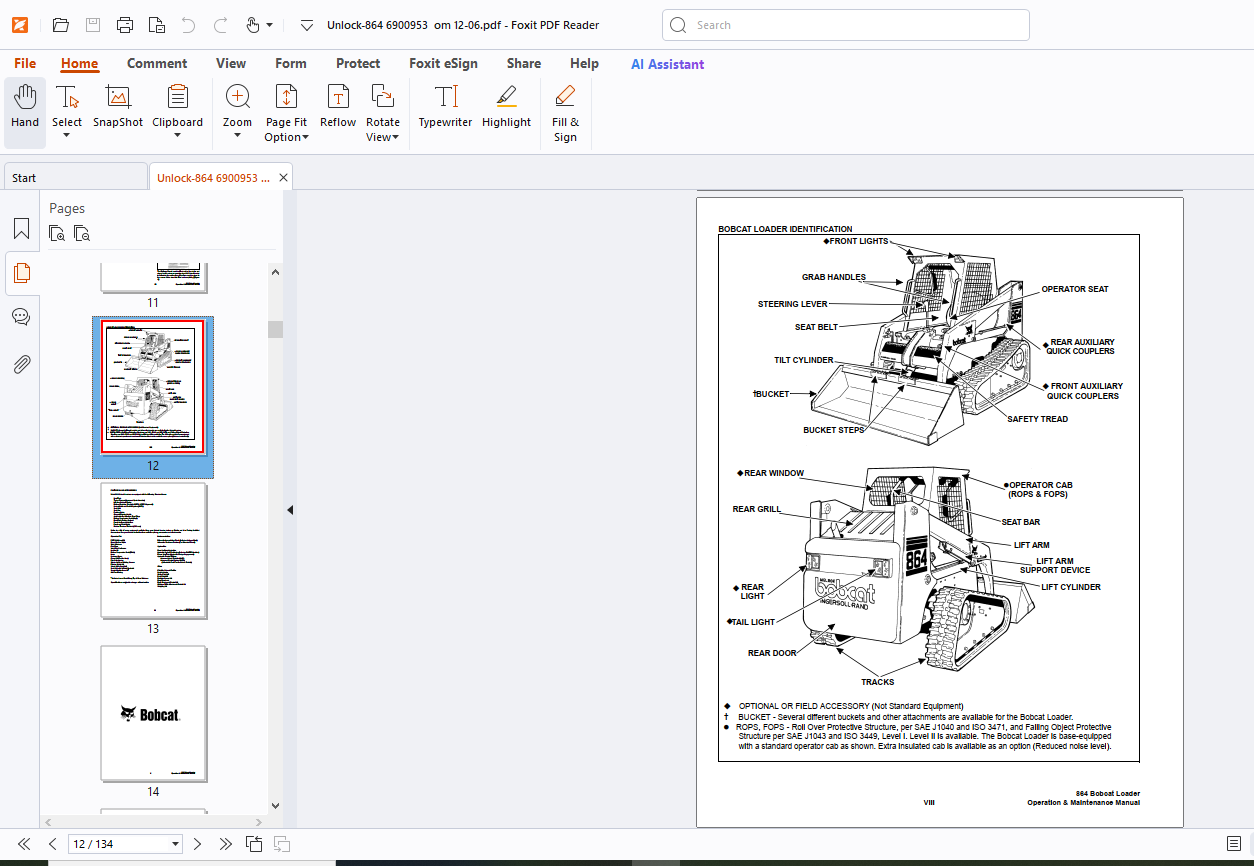Click the Undo arrow in the title bar
Image resolution: width=1254 pixels, height=866 pixels.
point(189,25)
